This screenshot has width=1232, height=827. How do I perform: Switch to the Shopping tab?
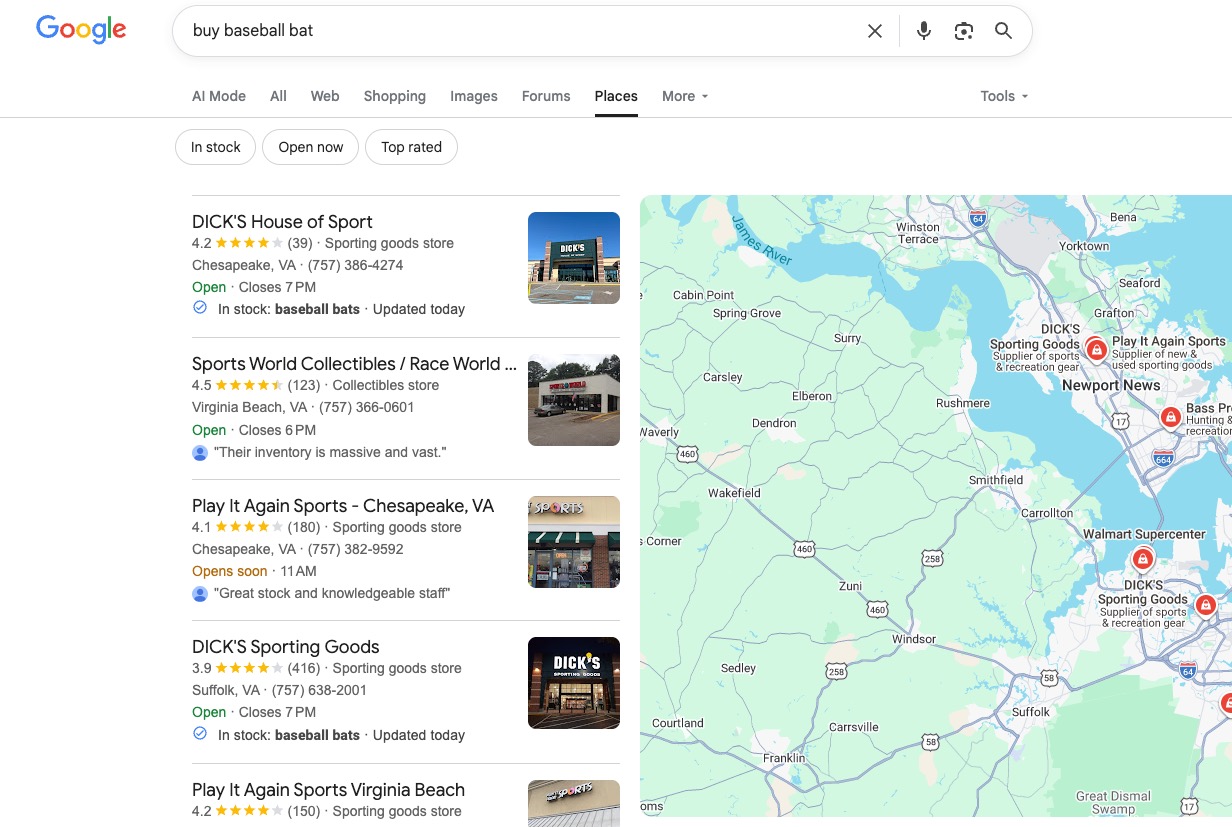click(394, 96)
